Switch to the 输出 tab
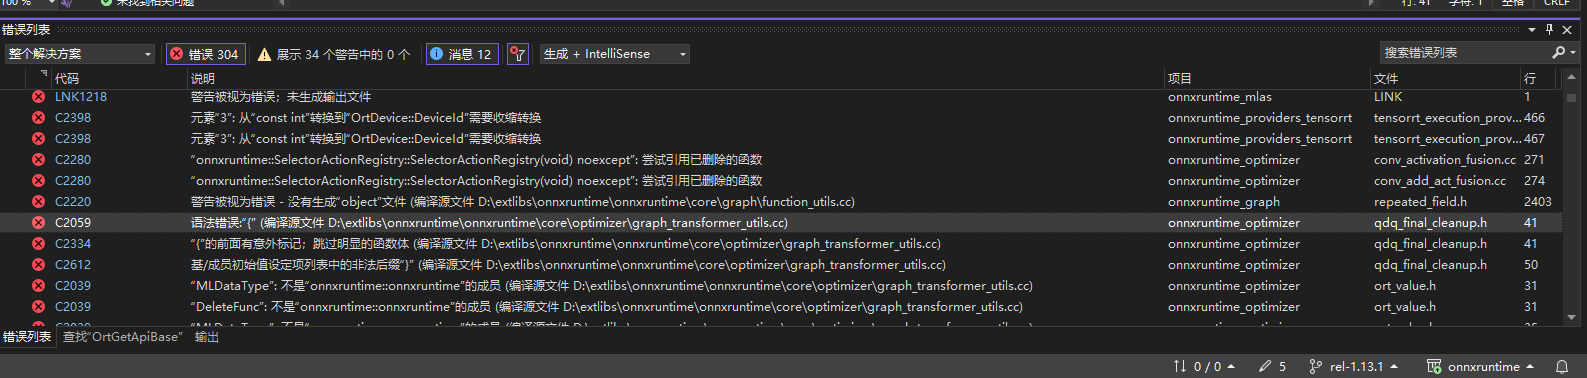 [x=207, y=337]
